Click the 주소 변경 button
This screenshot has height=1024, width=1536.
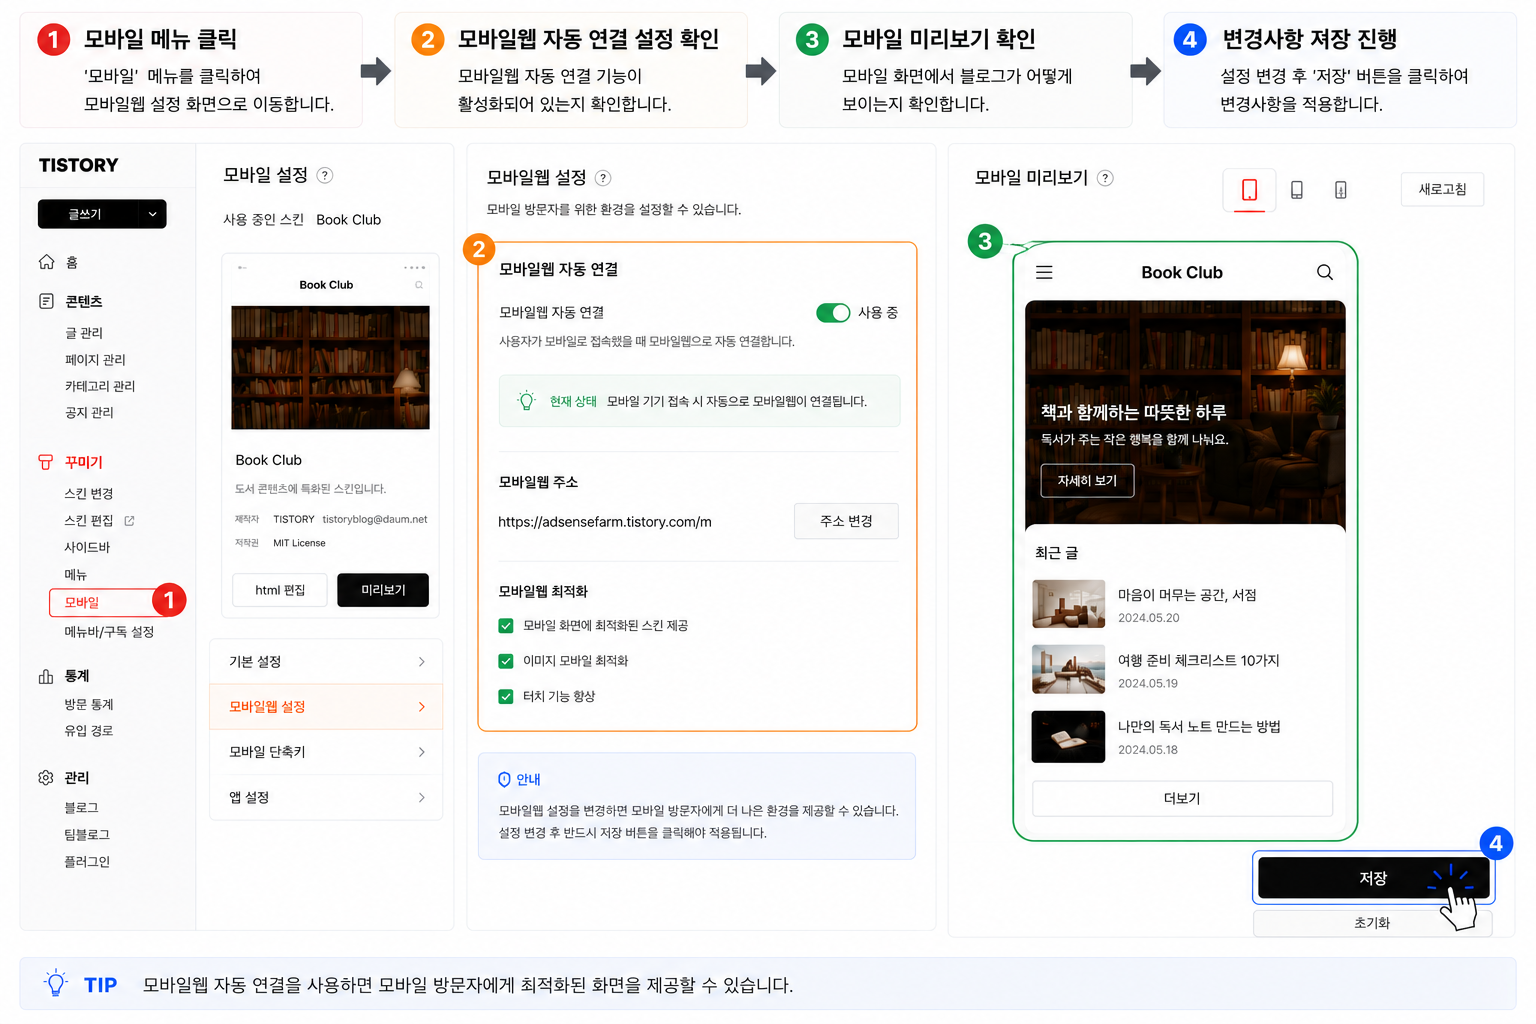(x=846, y=521)
